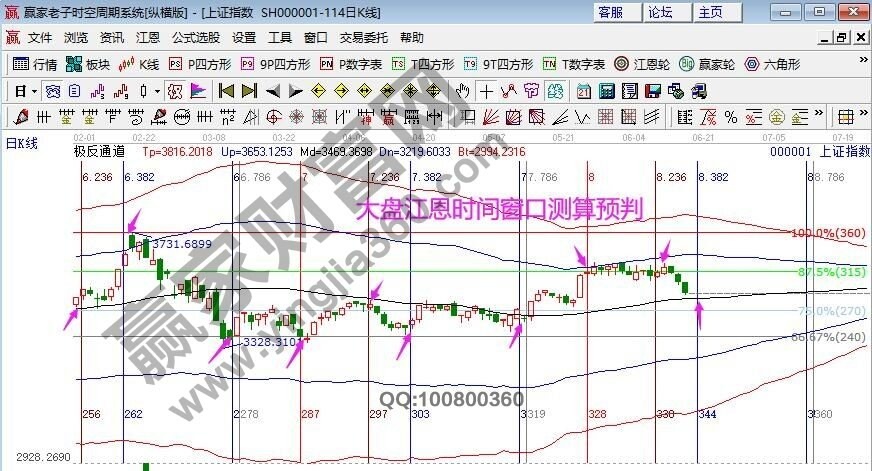The width and height of the screenshot is (872, 471).
Task: Open the candlestick style dropdown arrow
Action: click(157, 91)
